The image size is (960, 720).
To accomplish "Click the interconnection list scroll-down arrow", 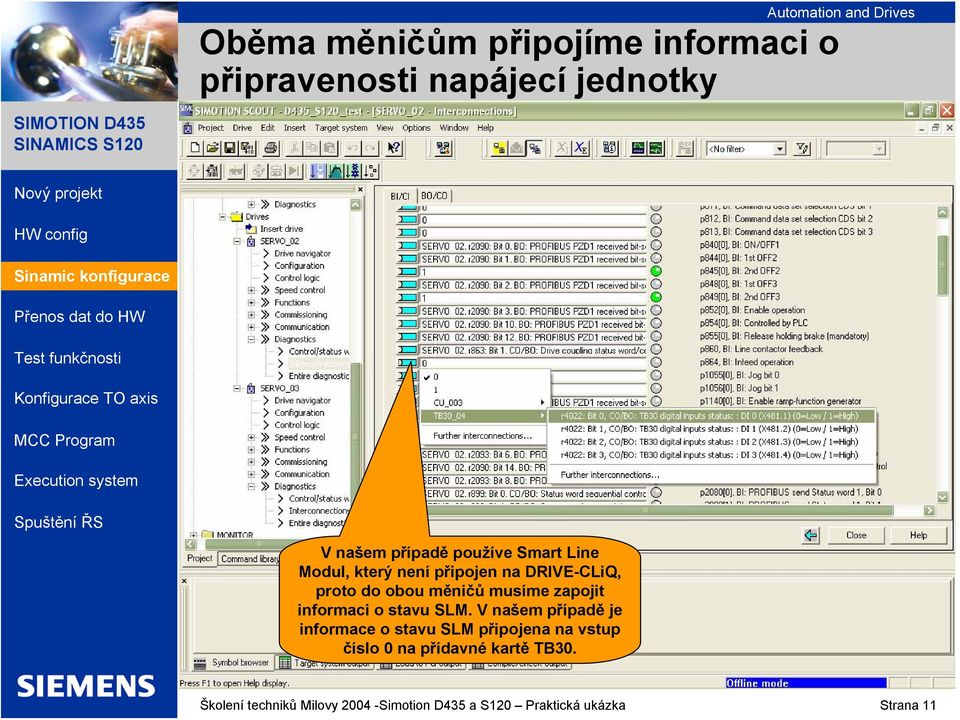I will [x=942, y=497].
